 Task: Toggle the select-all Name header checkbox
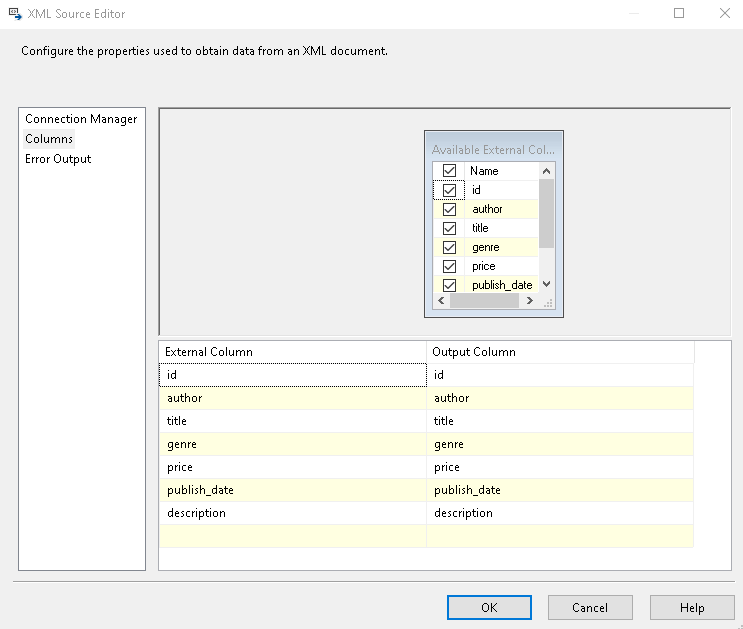pos(449,171)
